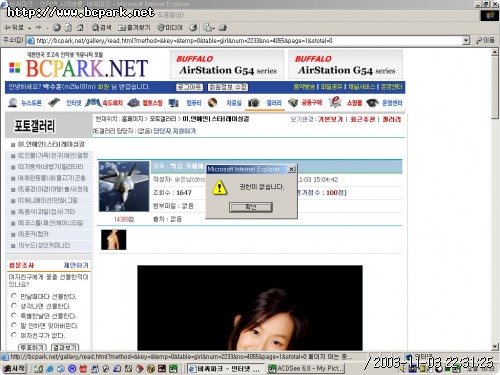
Task: Click the 이동 Go button
Action: (x=485, y=40)
